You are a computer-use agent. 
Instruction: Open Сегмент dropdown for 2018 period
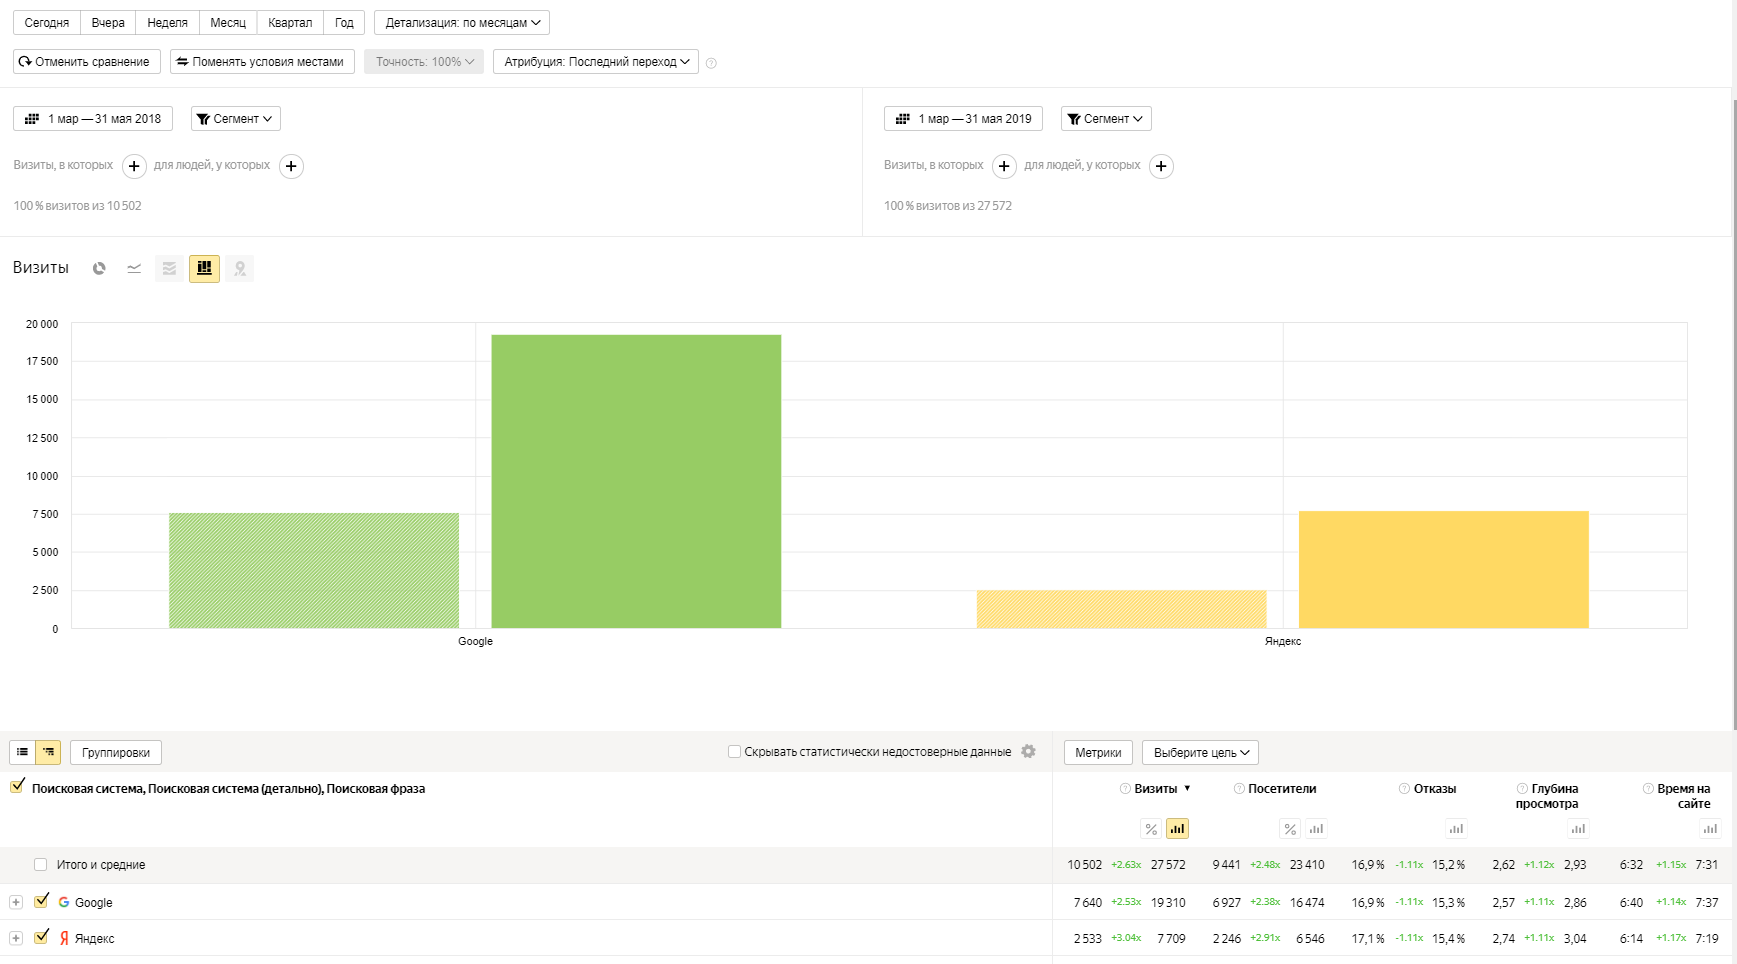236,119
